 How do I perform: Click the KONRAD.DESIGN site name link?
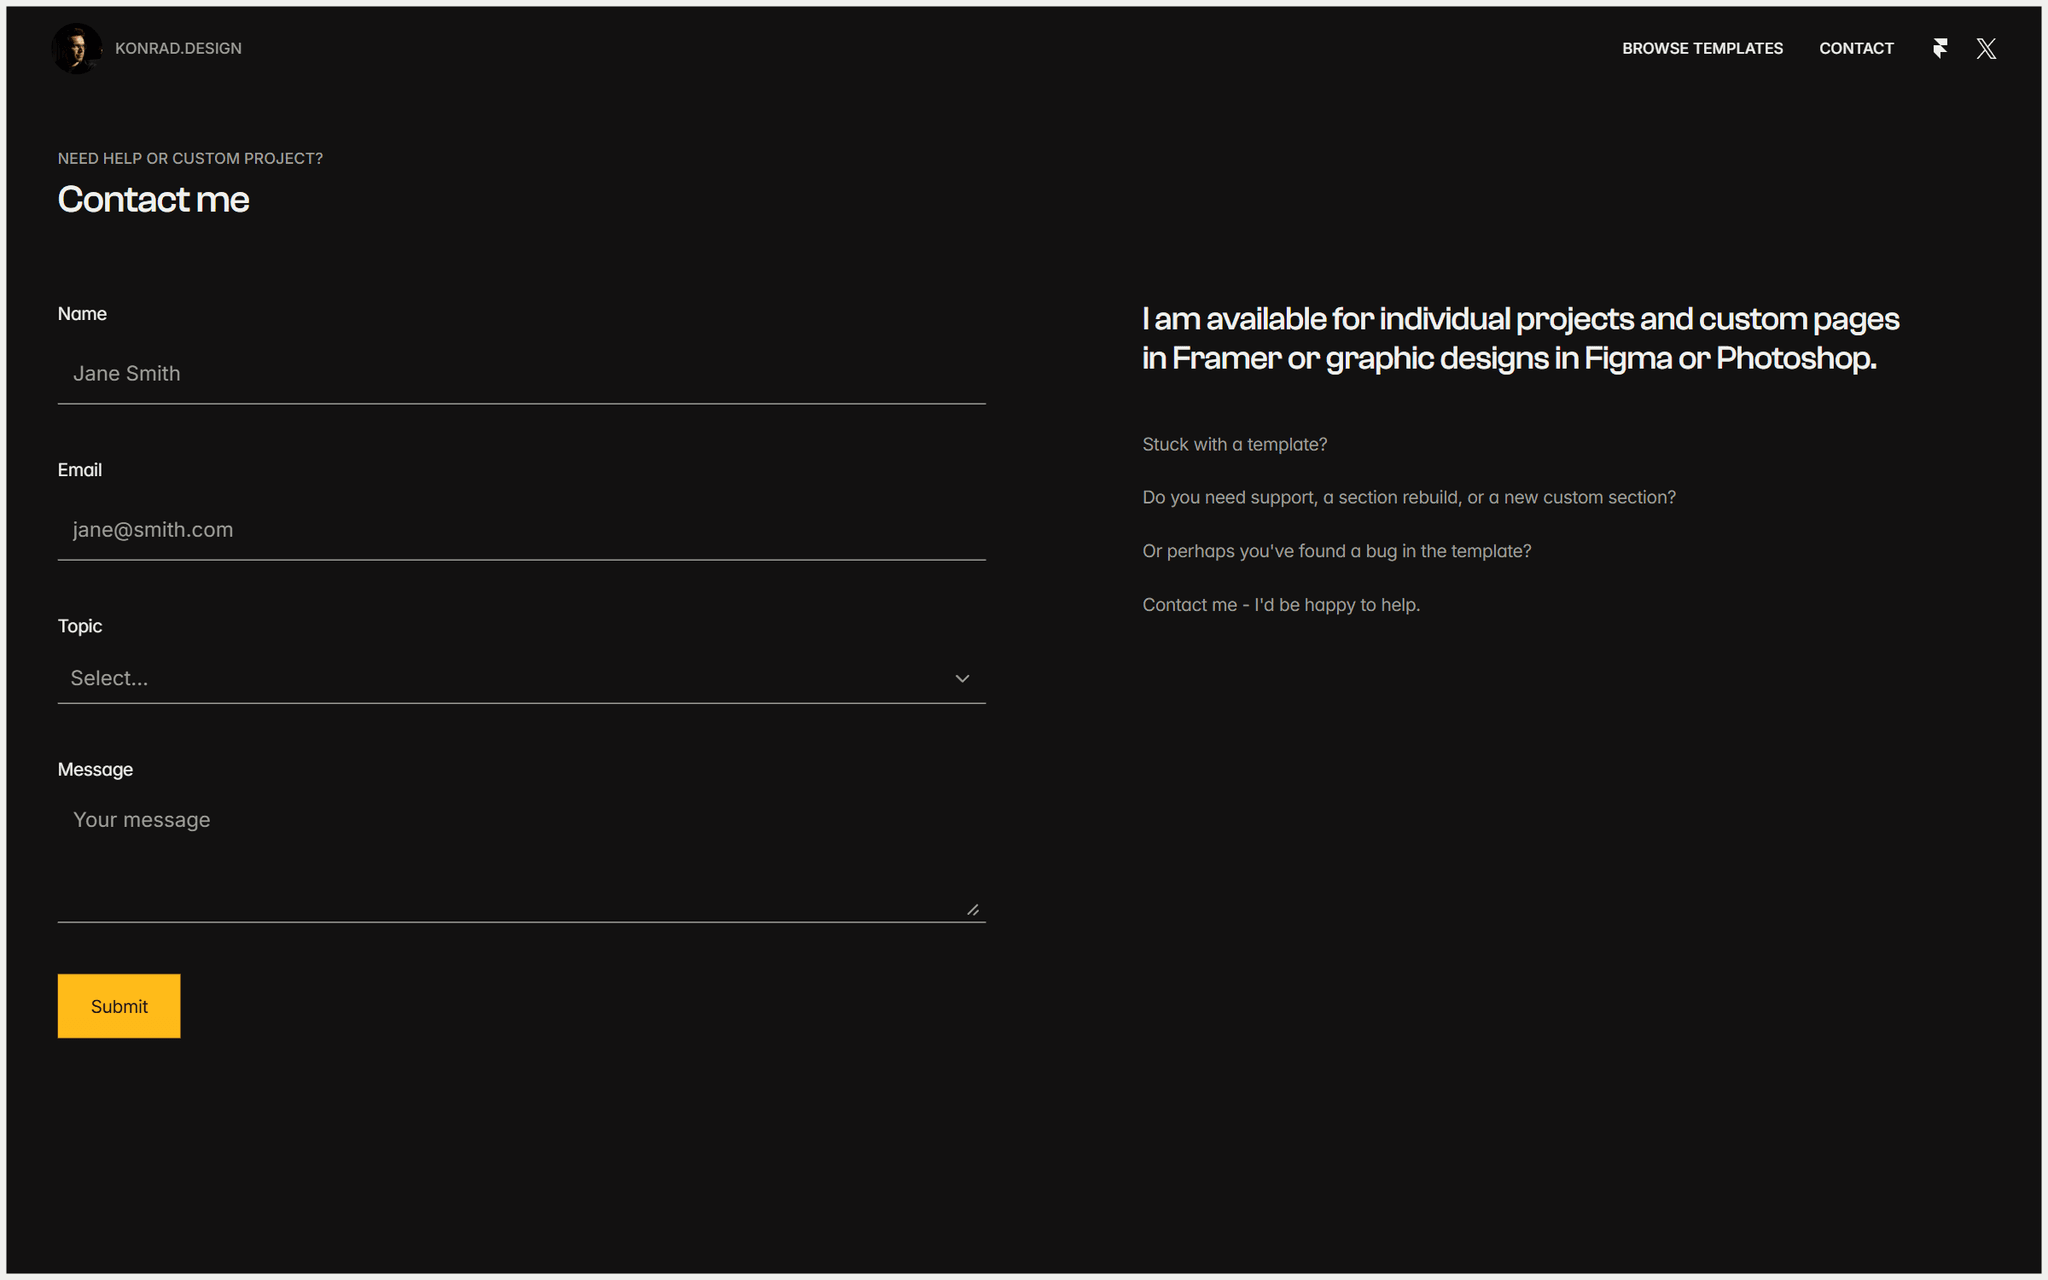178,48
